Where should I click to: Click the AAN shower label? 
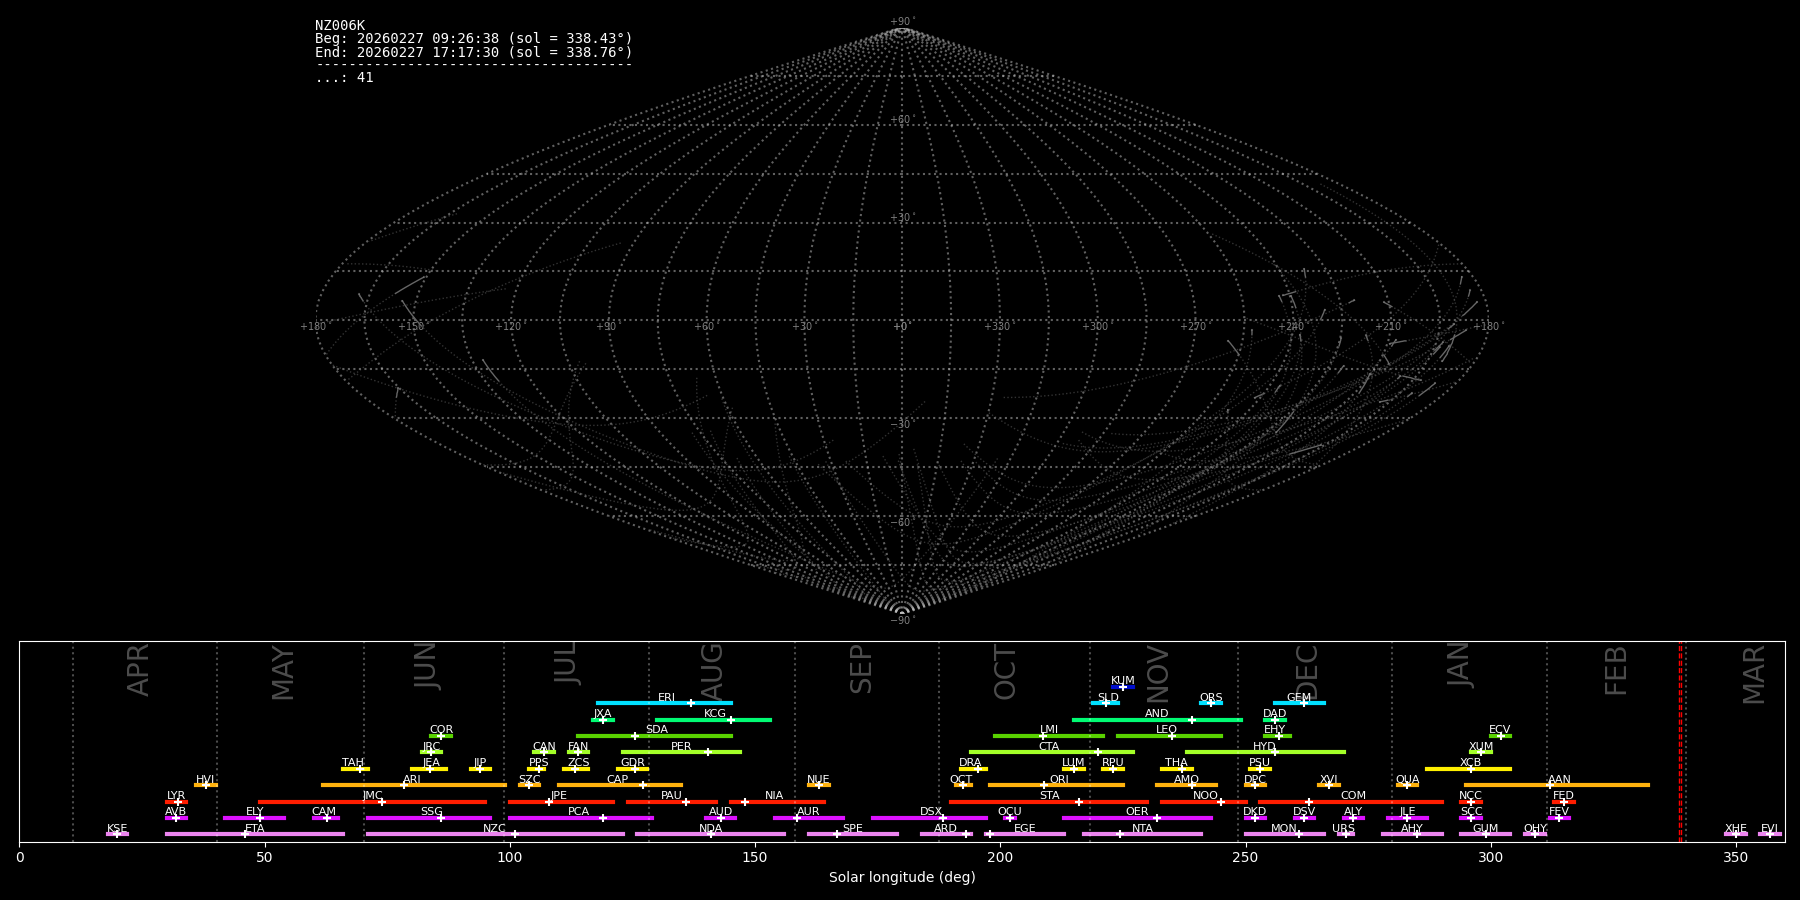coord(1559,780)
